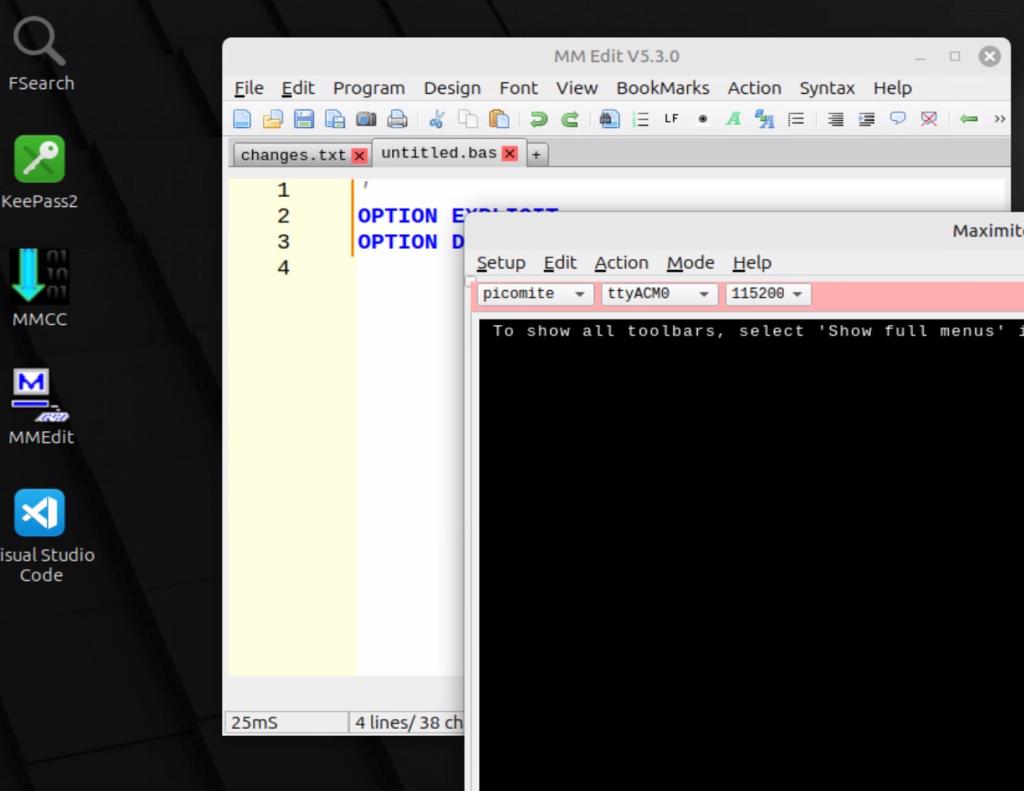Switch to the changes.txt tab

point(293,155)
